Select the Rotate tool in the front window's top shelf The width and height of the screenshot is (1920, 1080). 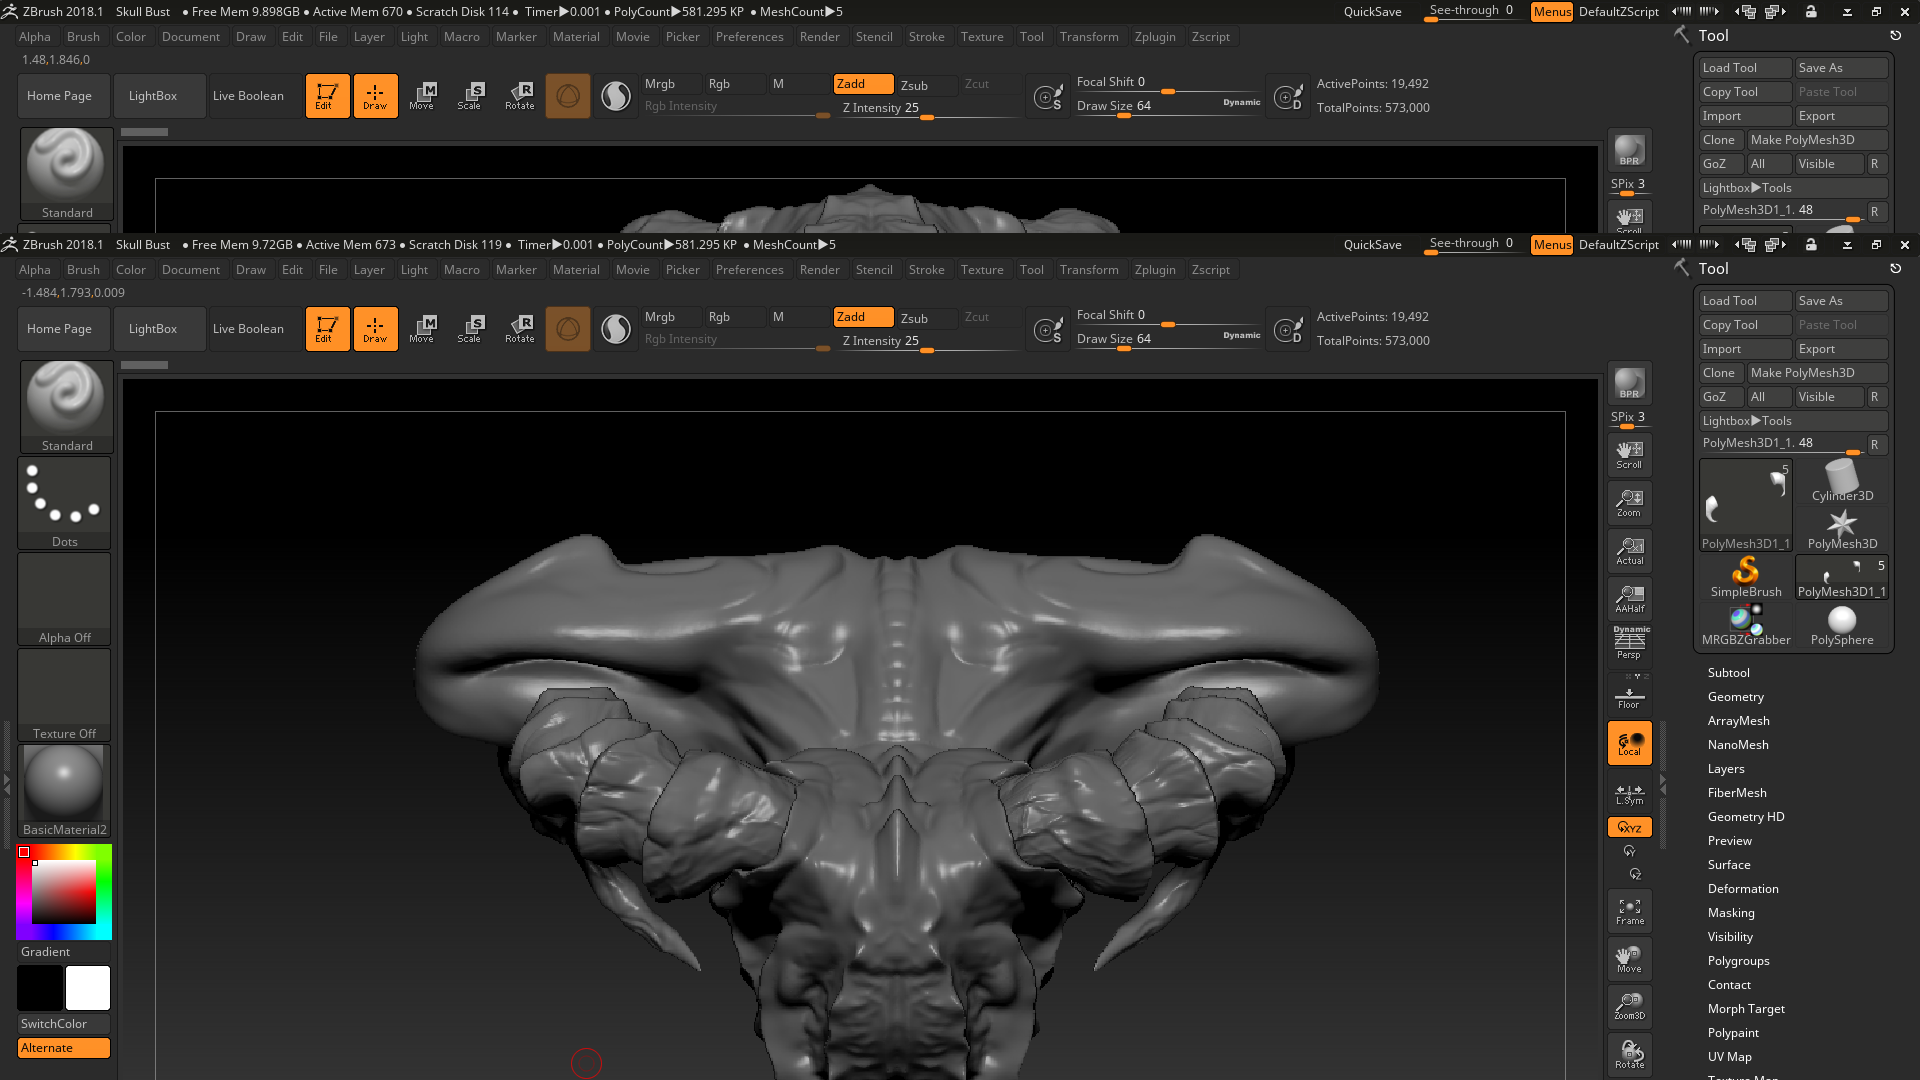pyautogui.click(x=519, y=329)
